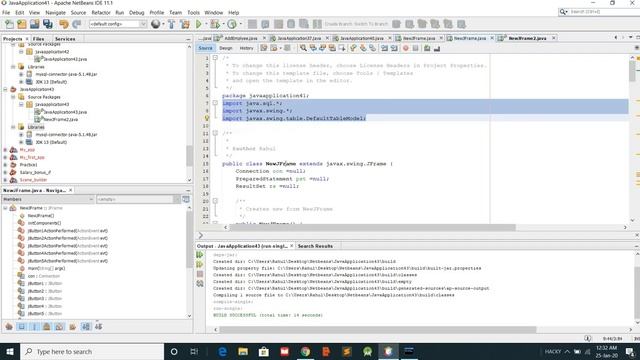The image size is (640, 360).
Task: Click the Comment code icon in editor toolbar
Action: click(x=427, y=48)
